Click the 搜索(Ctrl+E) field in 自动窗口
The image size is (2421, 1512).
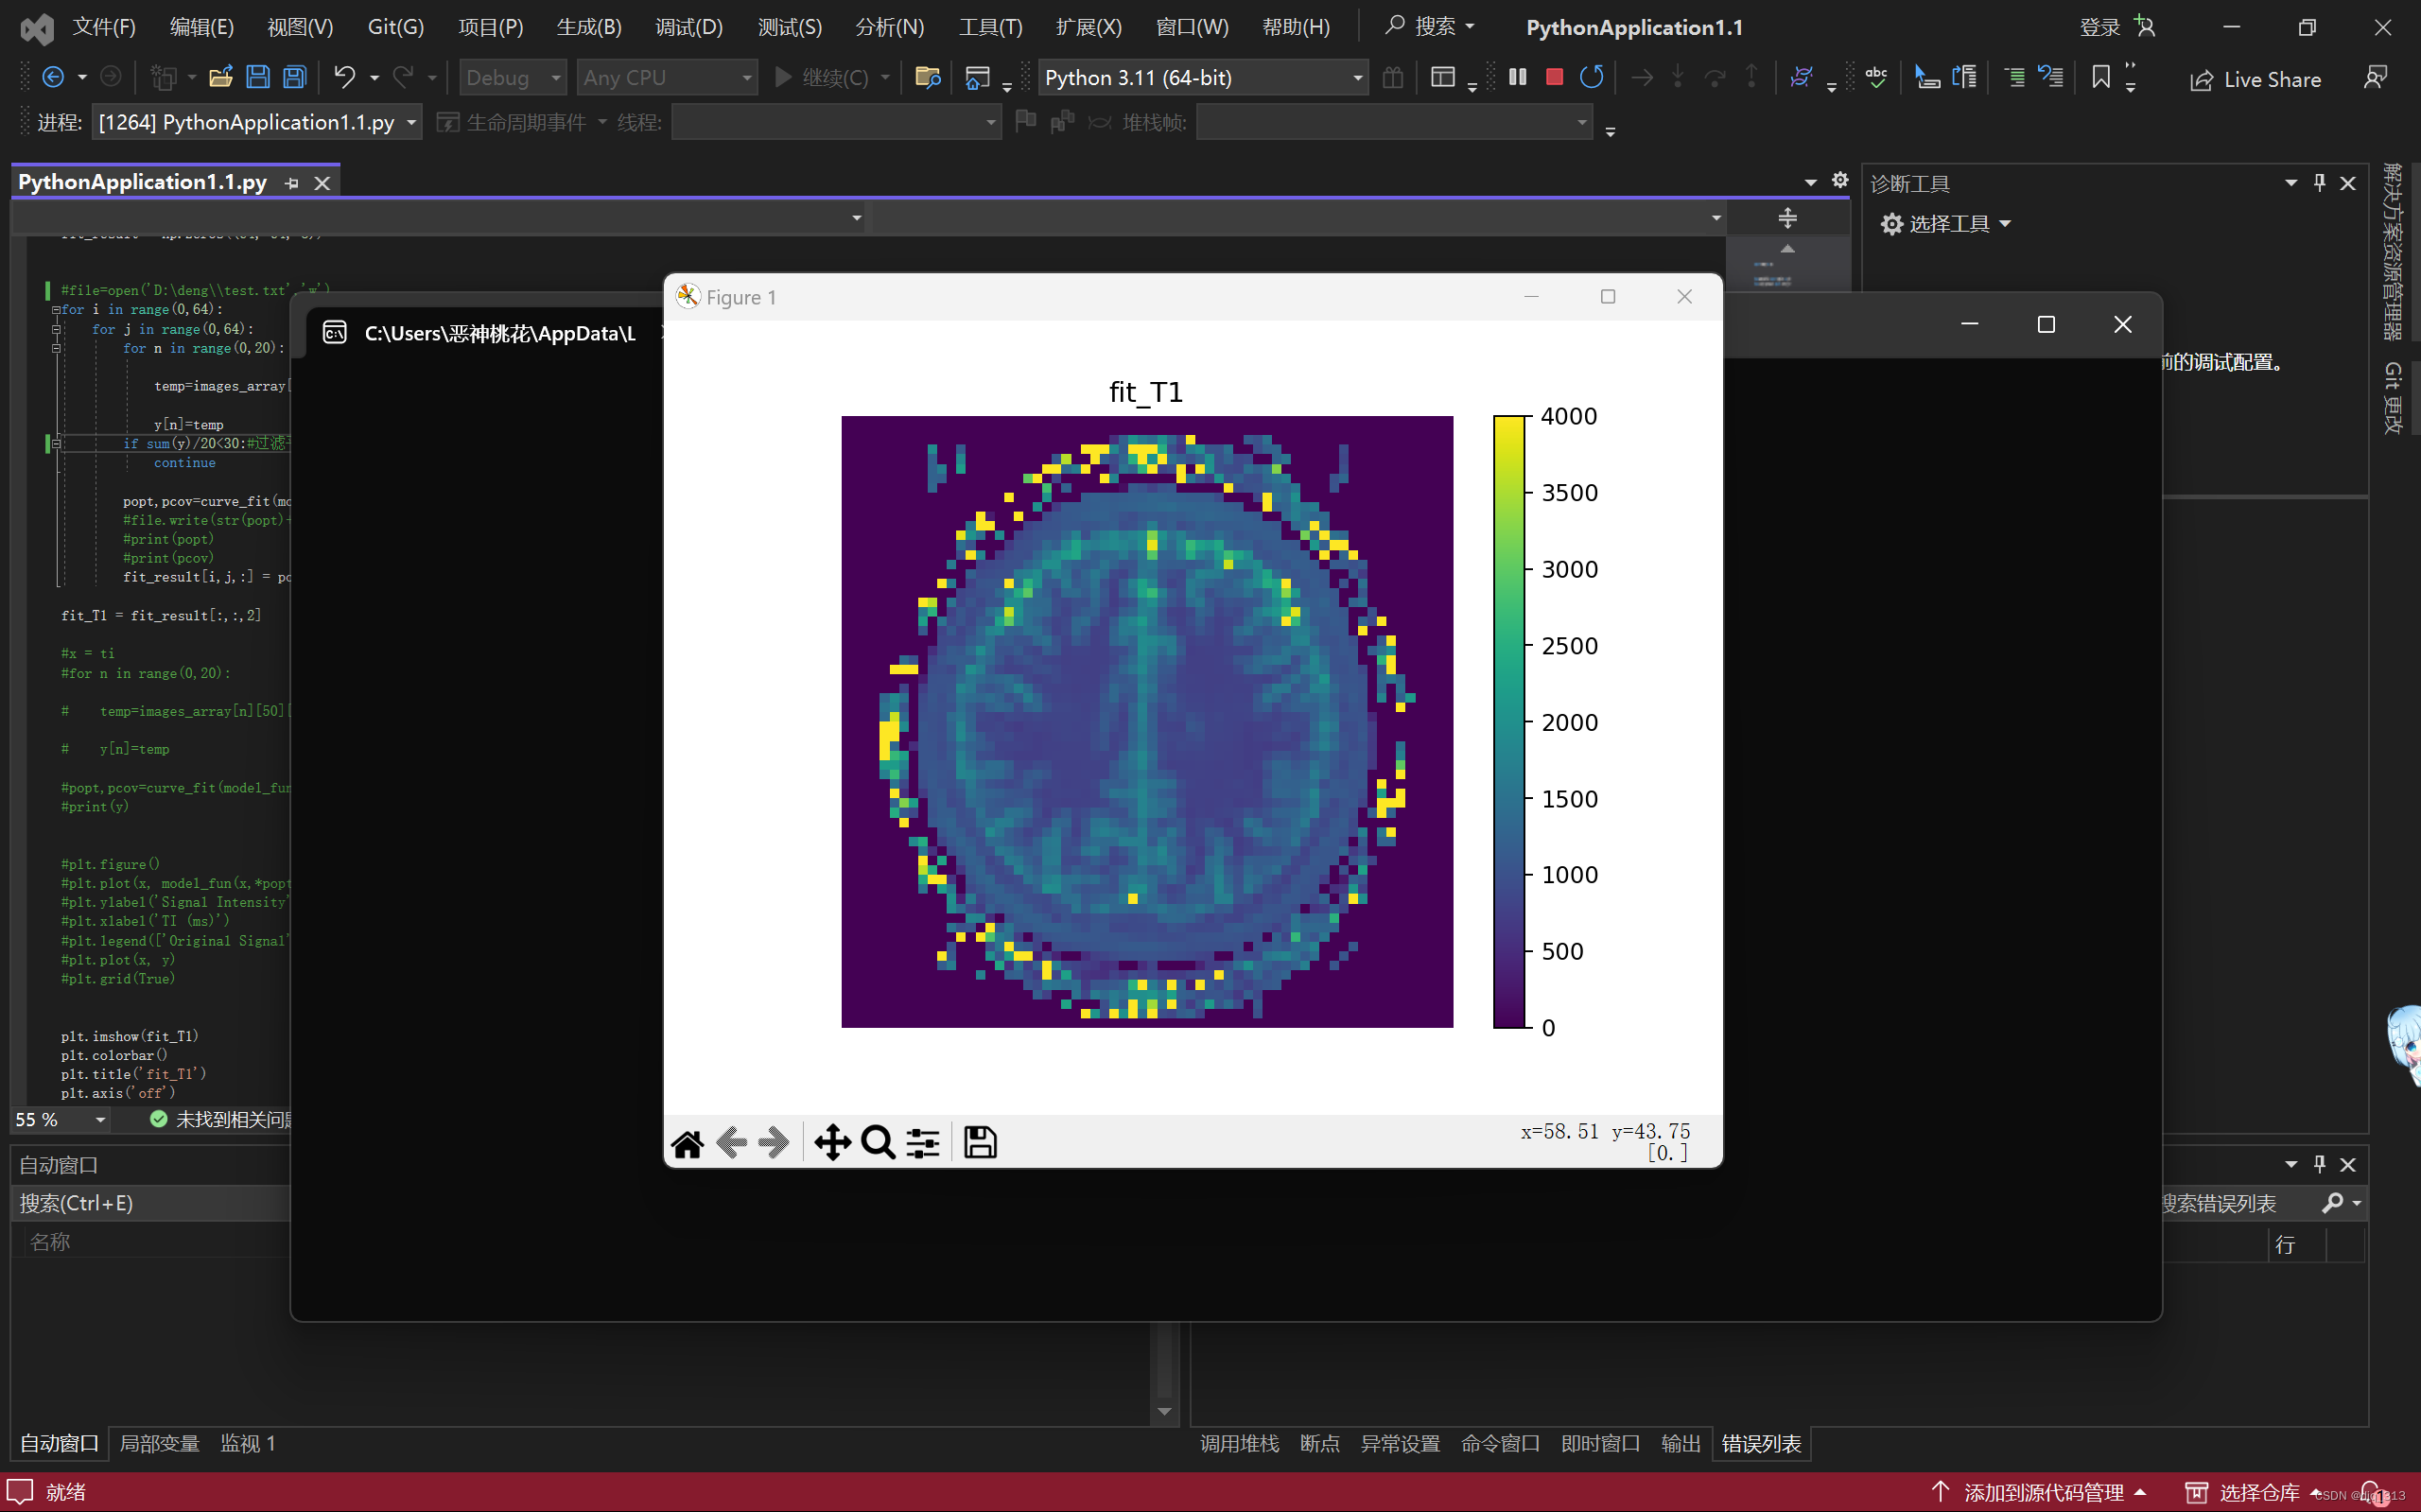[150, 1203]
